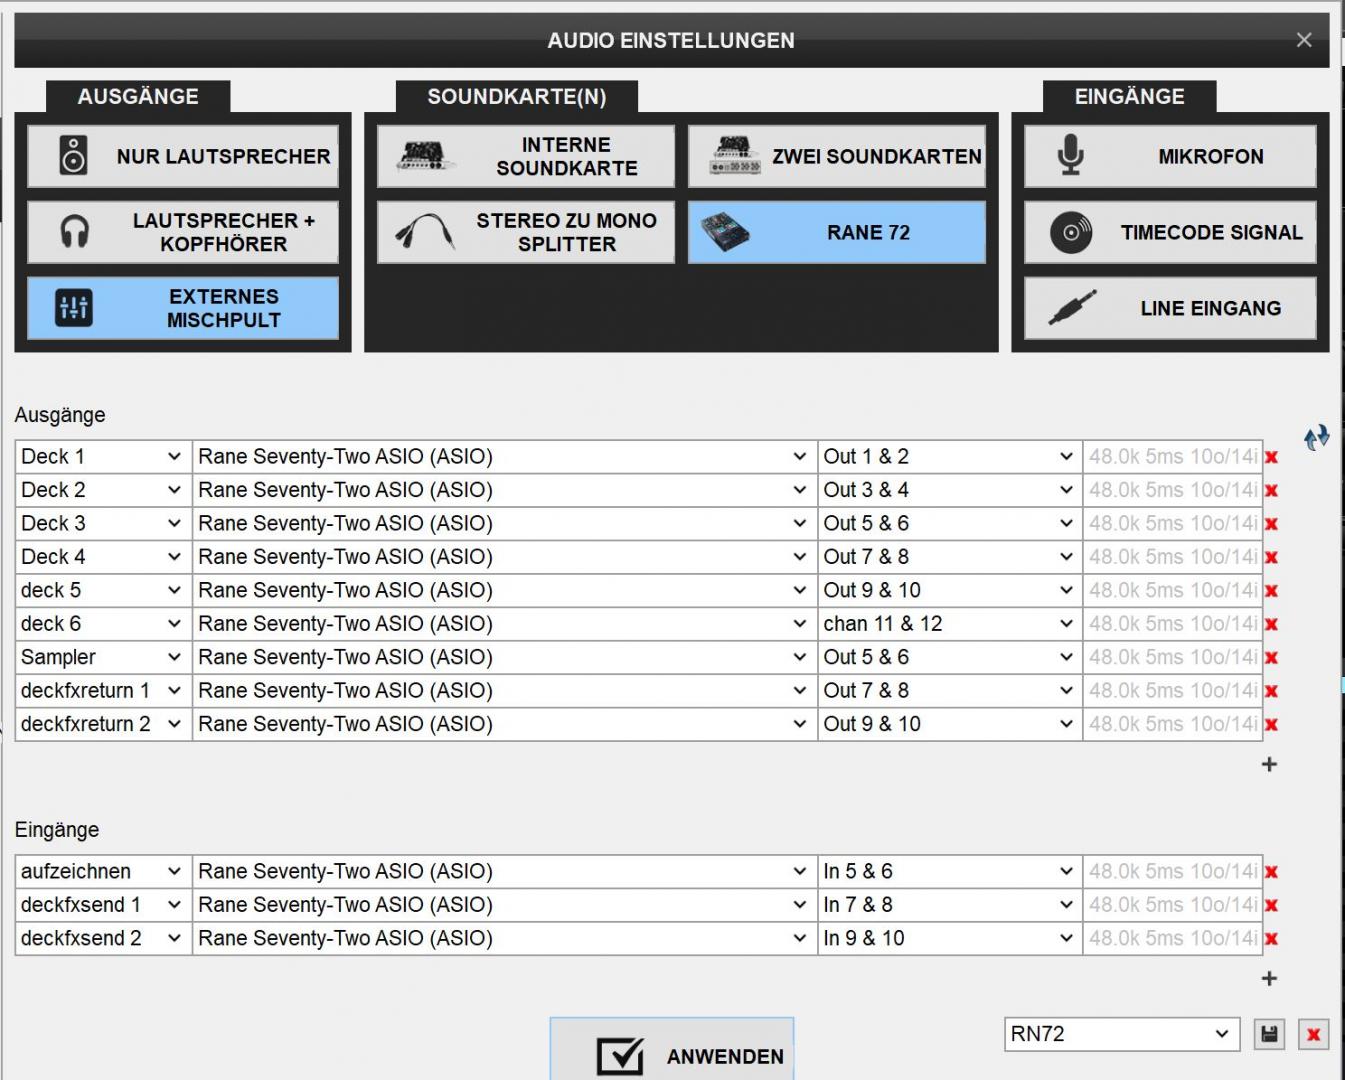The height and width of the screenshot is (1080, 1345).
Task: Open the In 7 & 8 channel dropdown
Action: pyautogui.click(x=949, y=905)
